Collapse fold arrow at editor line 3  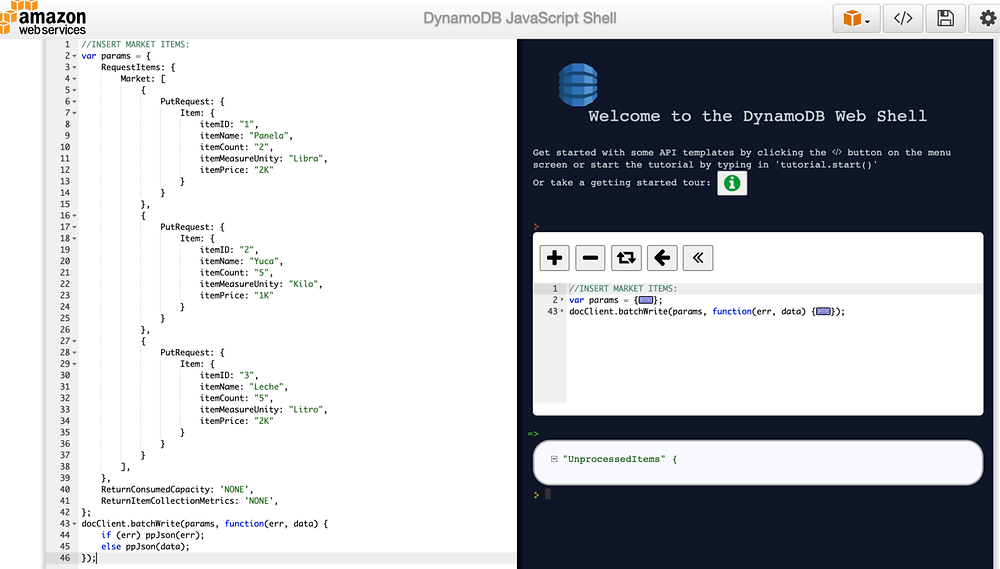75,68
